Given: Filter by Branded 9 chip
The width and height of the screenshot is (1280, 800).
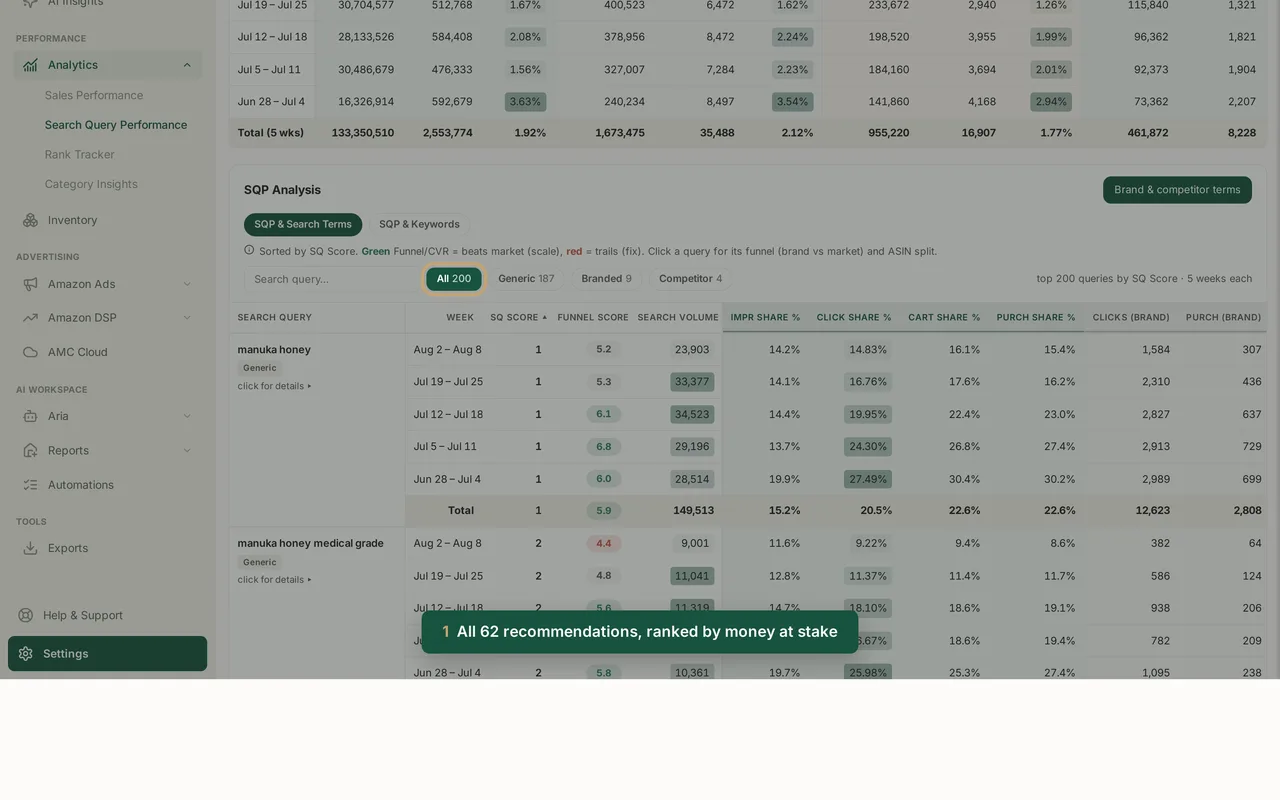Looking at the screenshot, I should [x=607, y=279].
